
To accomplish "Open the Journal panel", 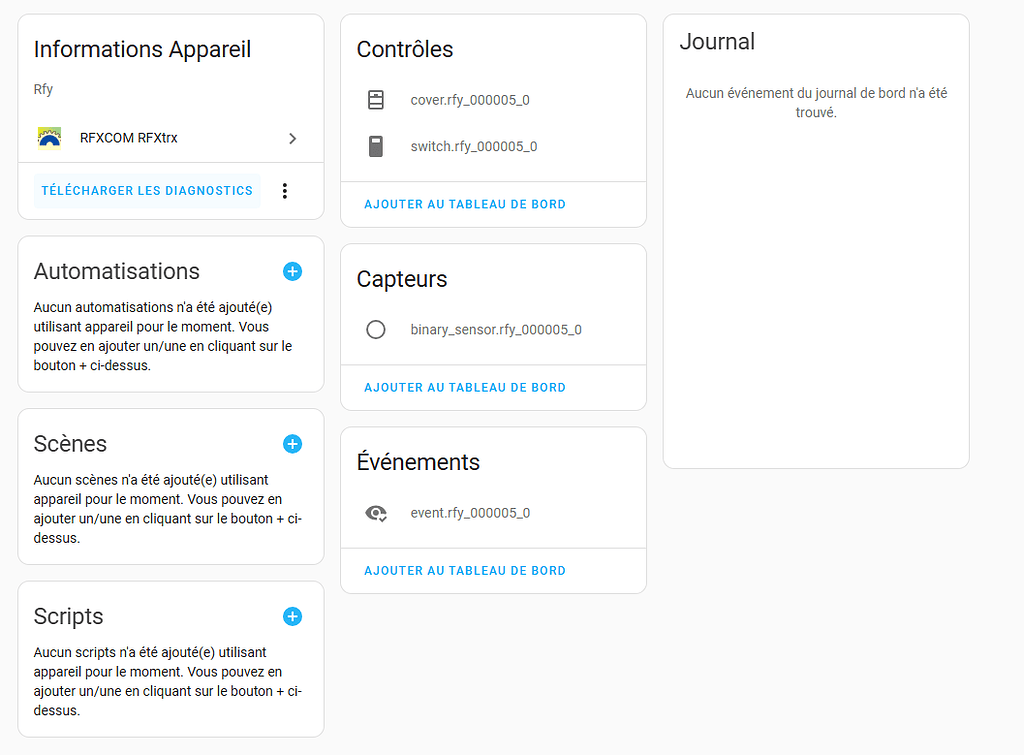I will [717, 42].
